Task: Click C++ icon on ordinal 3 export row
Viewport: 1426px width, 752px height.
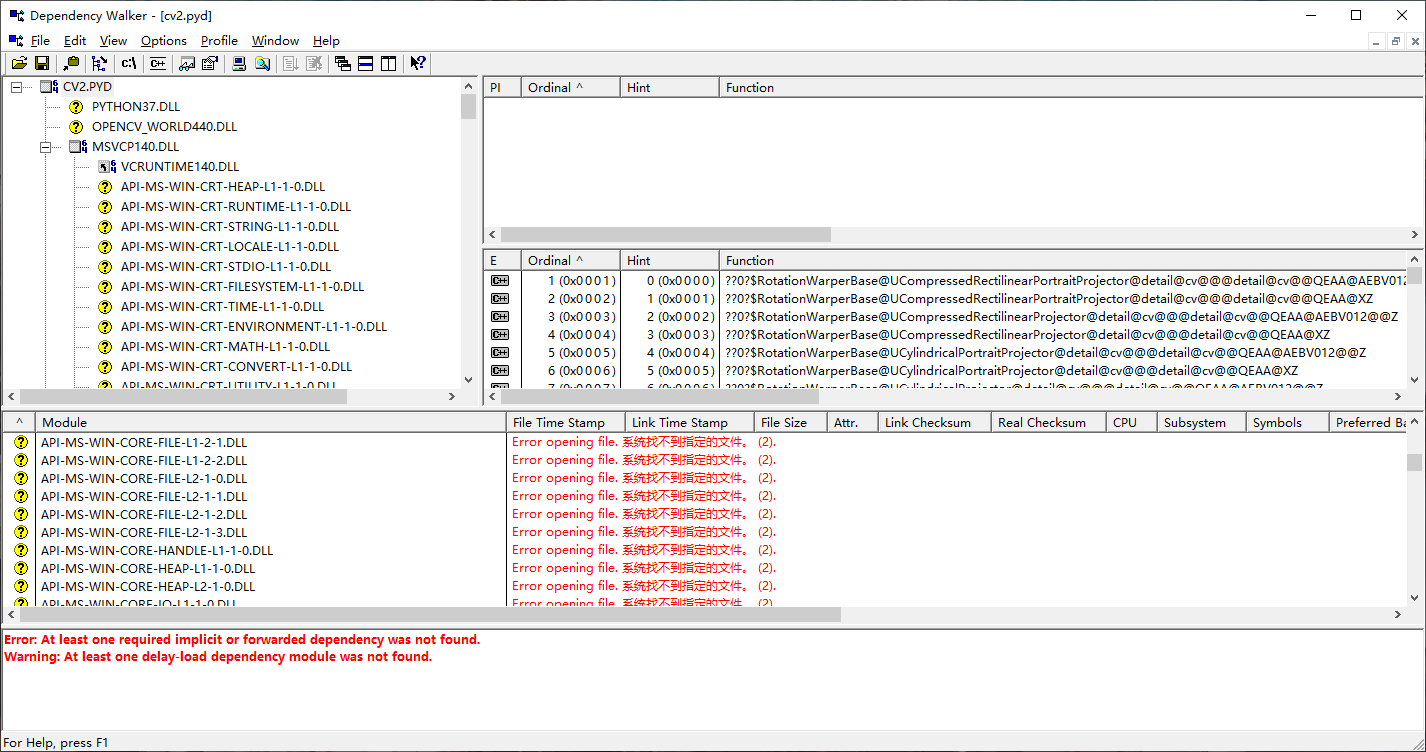Action: tap(500, 316)
